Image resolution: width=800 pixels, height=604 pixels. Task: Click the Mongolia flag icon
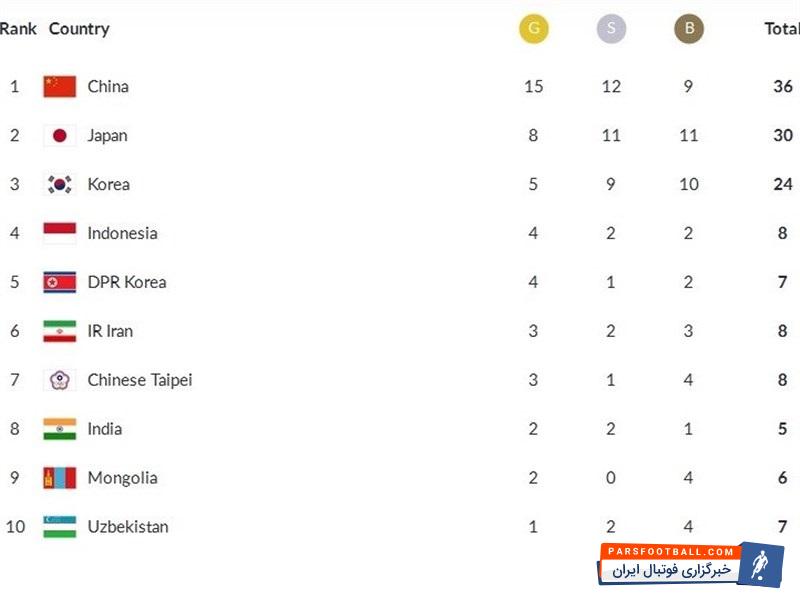pos(60,478)
